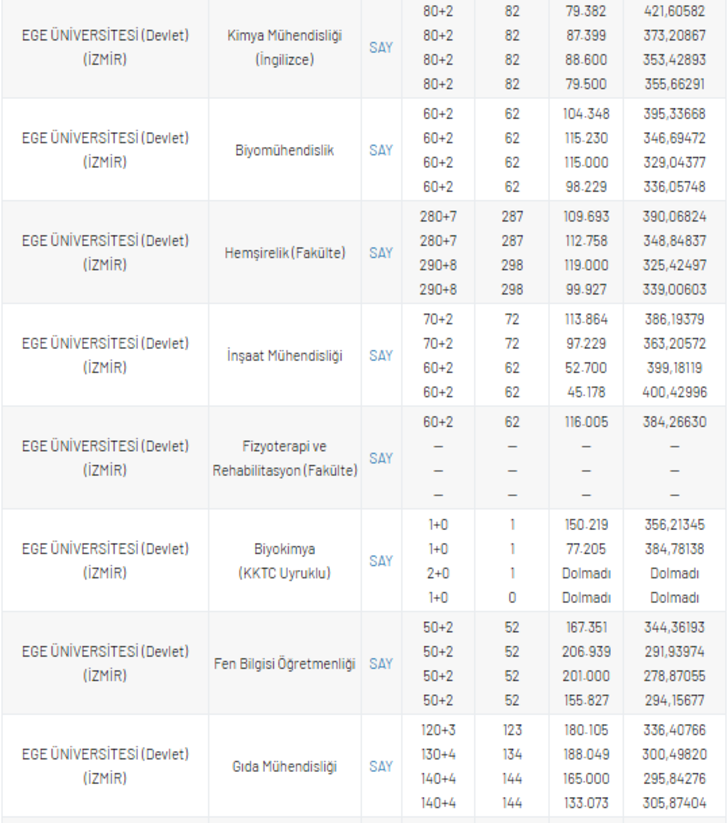Click the Biyokimya (KKTC Uyruklu) program cell
The height and width of the screenshot is (823, 728).
(x=285, y=561)
